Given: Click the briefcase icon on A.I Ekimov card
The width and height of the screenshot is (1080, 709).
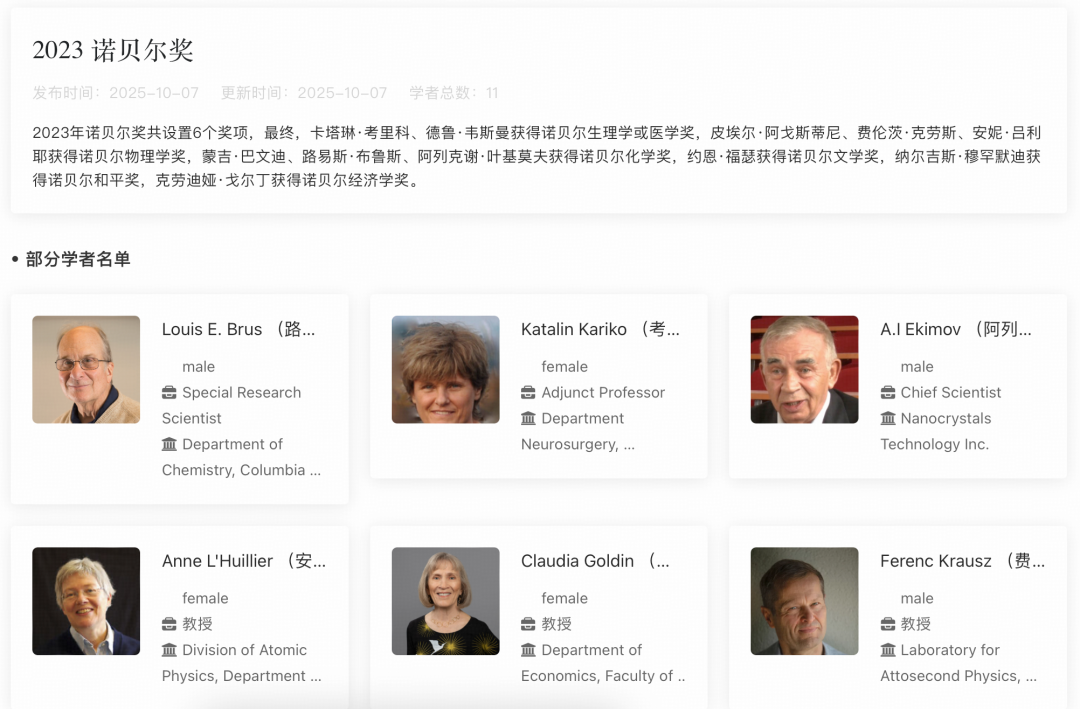Looking at the screenshot, I should 886,392.
